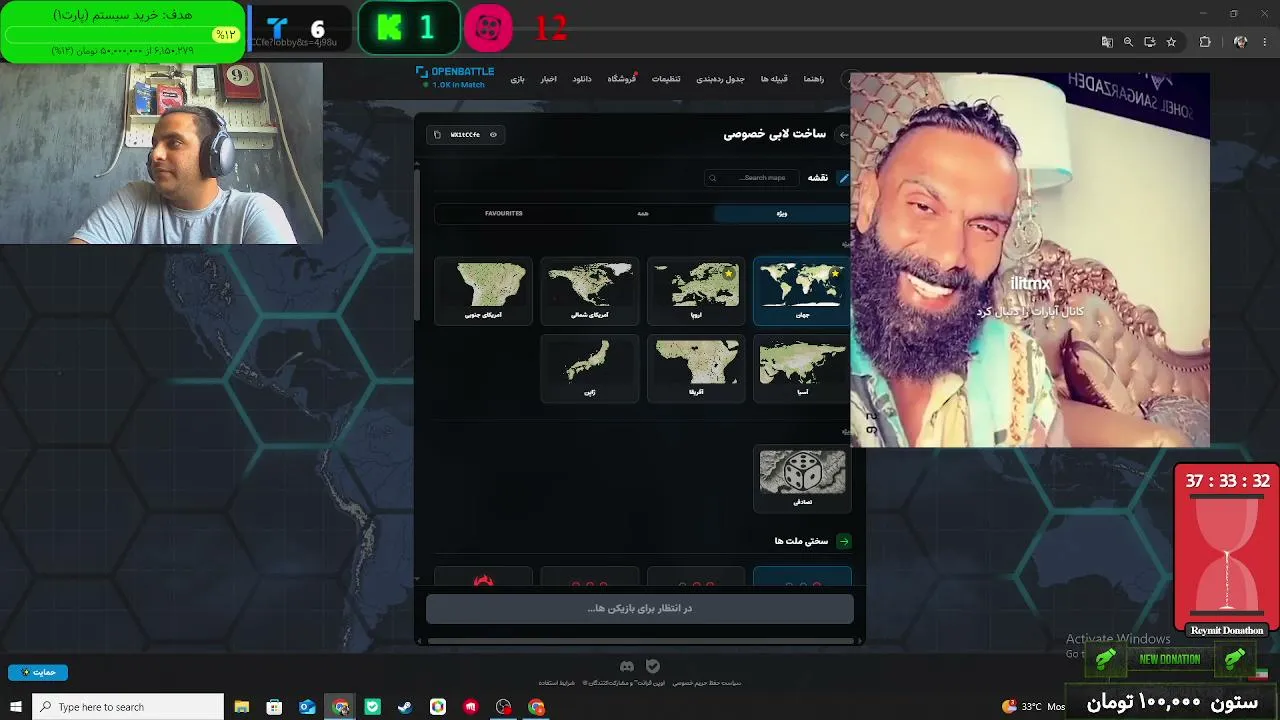Toggle lobby code visibility with the eye icon
Image resolution: width=1280 pixels, height=720 pixels.
(493, 135)
